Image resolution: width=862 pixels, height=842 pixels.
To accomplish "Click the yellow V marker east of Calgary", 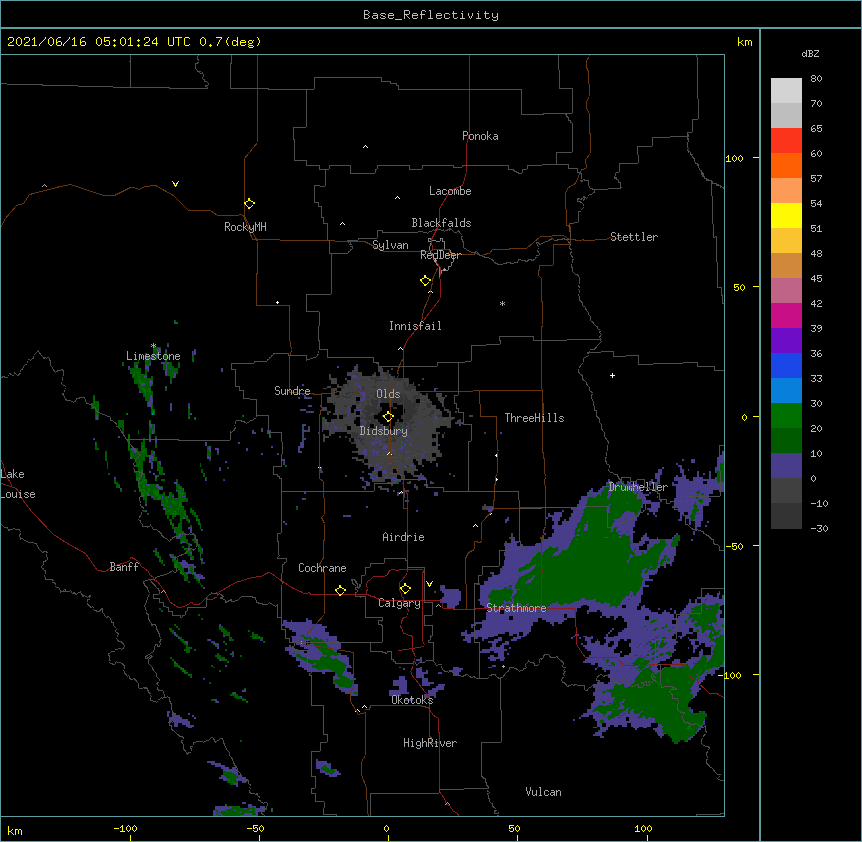I will 429,584.
